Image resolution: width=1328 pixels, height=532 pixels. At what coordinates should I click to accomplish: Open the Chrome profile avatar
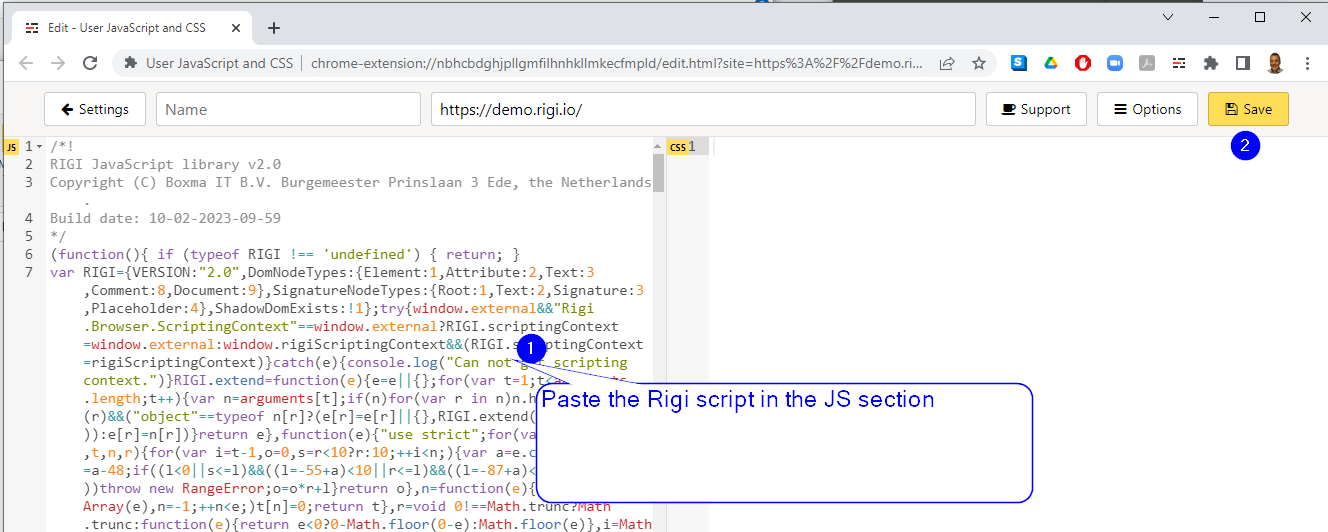coord(1275,63)
